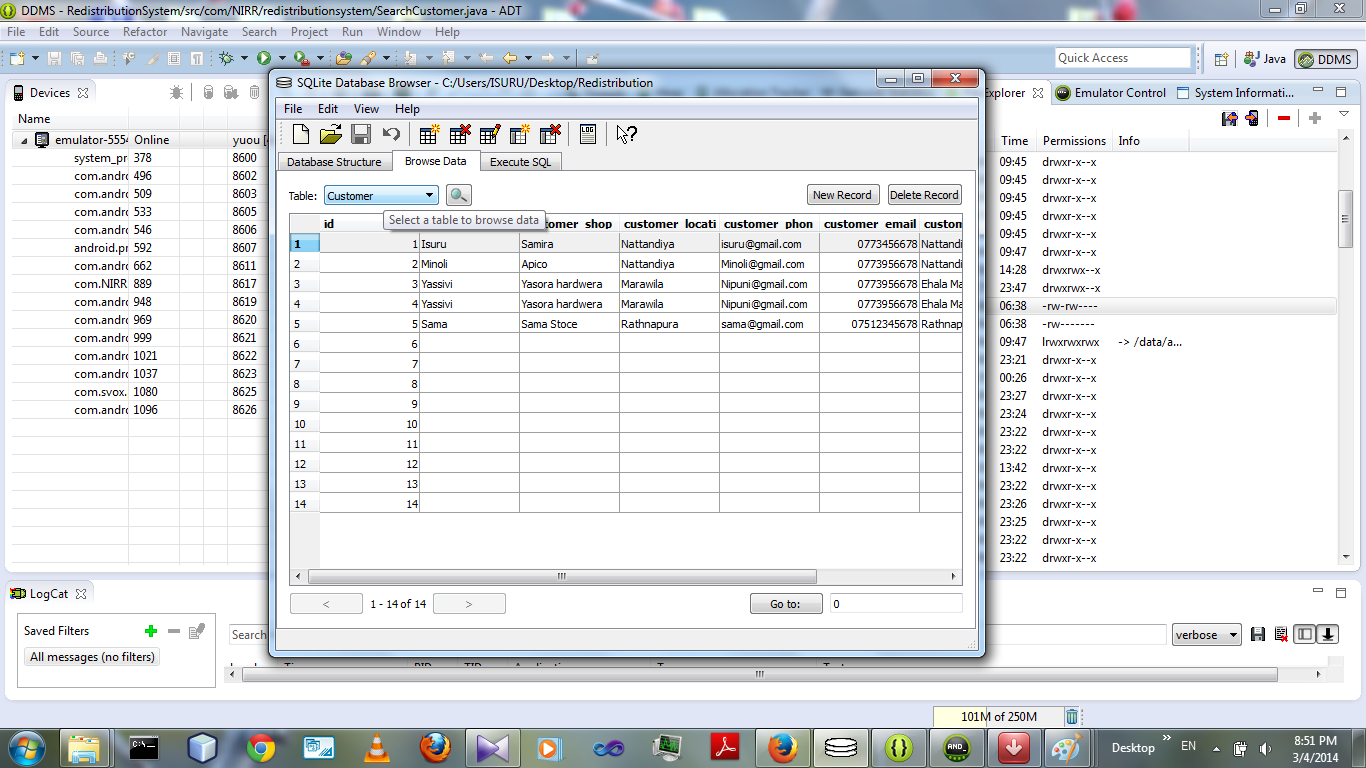
Task: Click the What's This help cursor icon
Action: coord(627,134)
